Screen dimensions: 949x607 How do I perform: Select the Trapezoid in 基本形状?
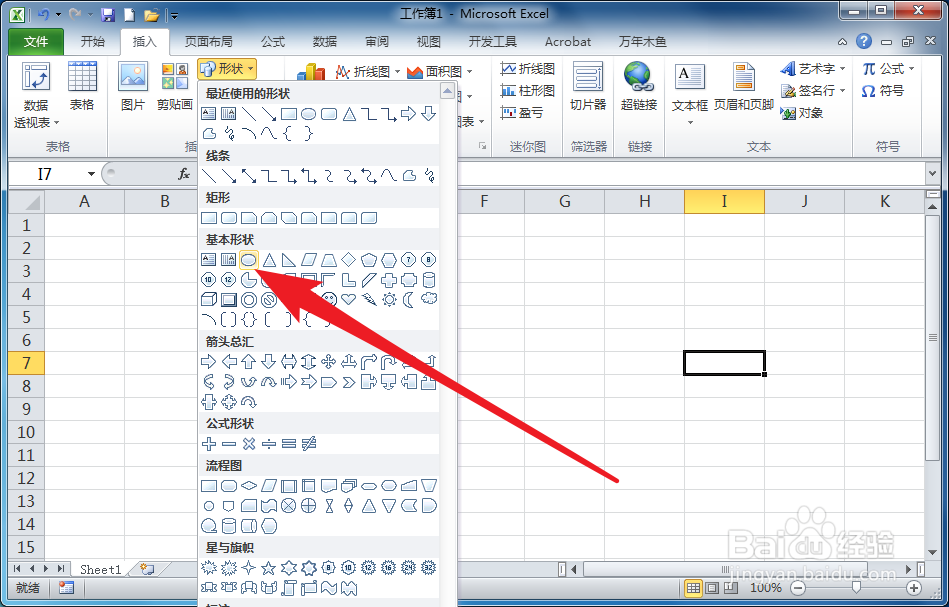[x=329, y=260]
